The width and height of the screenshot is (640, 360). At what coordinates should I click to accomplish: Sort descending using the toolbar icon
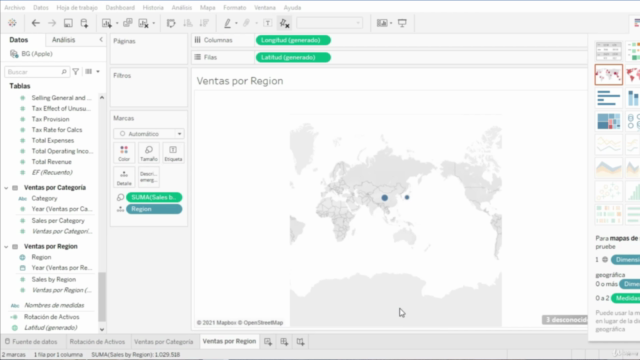tap(204, 23)
